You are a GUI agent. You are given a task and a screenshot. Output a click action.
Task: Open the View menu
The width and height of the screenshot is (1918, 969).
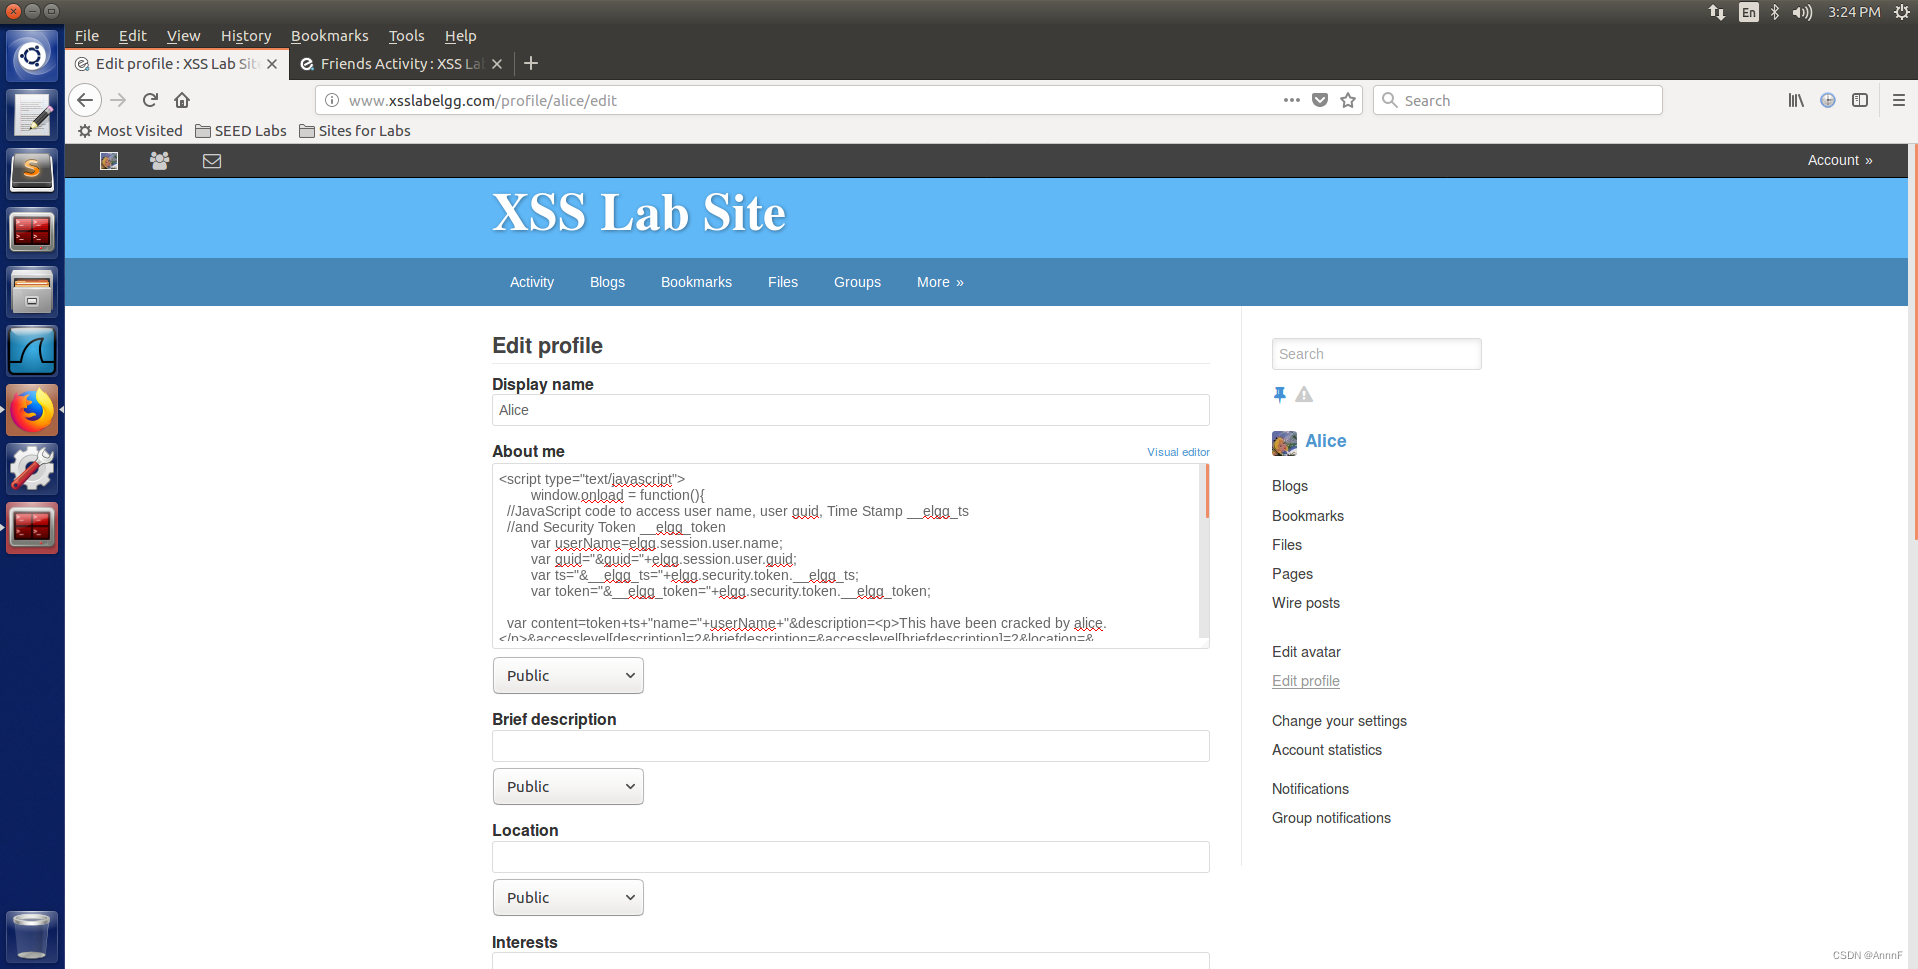[x=183, y=36]
